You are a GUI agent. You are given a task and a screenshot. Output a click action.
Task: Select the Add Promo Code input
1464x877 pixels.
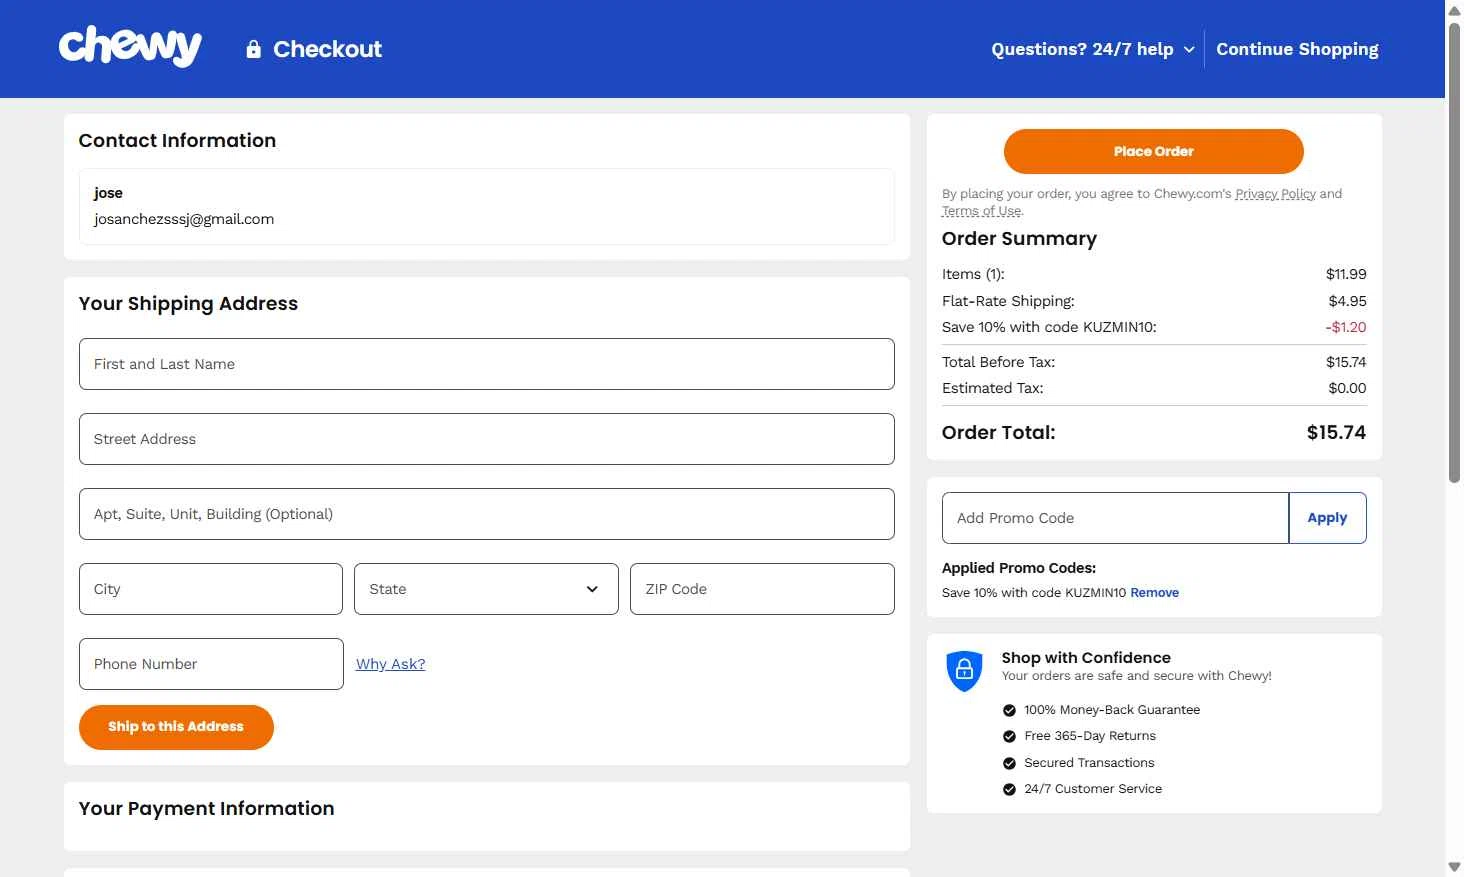[x=1114, y=518]
